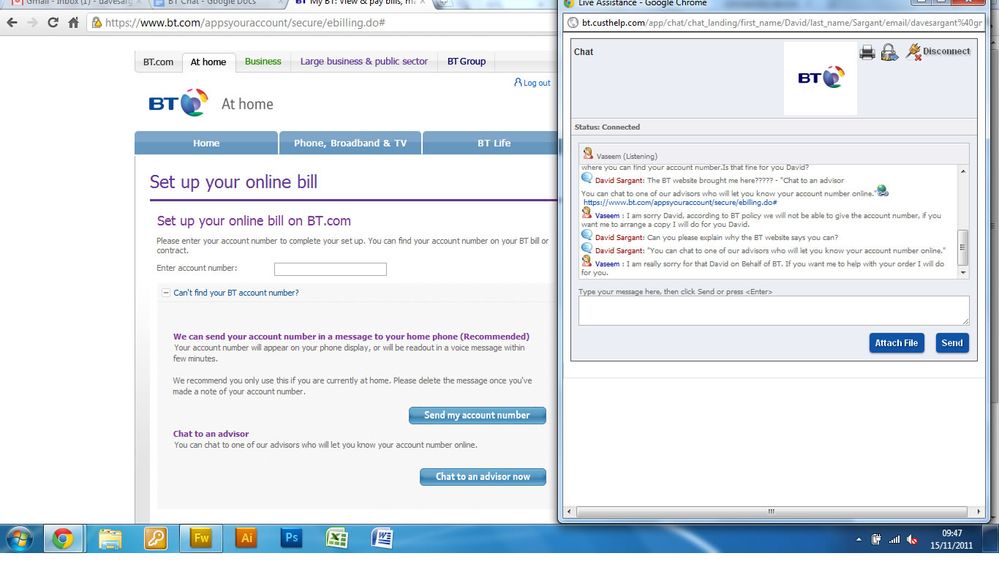Click horizontal scrollbar right arrow in chat window

coord(979,512)
